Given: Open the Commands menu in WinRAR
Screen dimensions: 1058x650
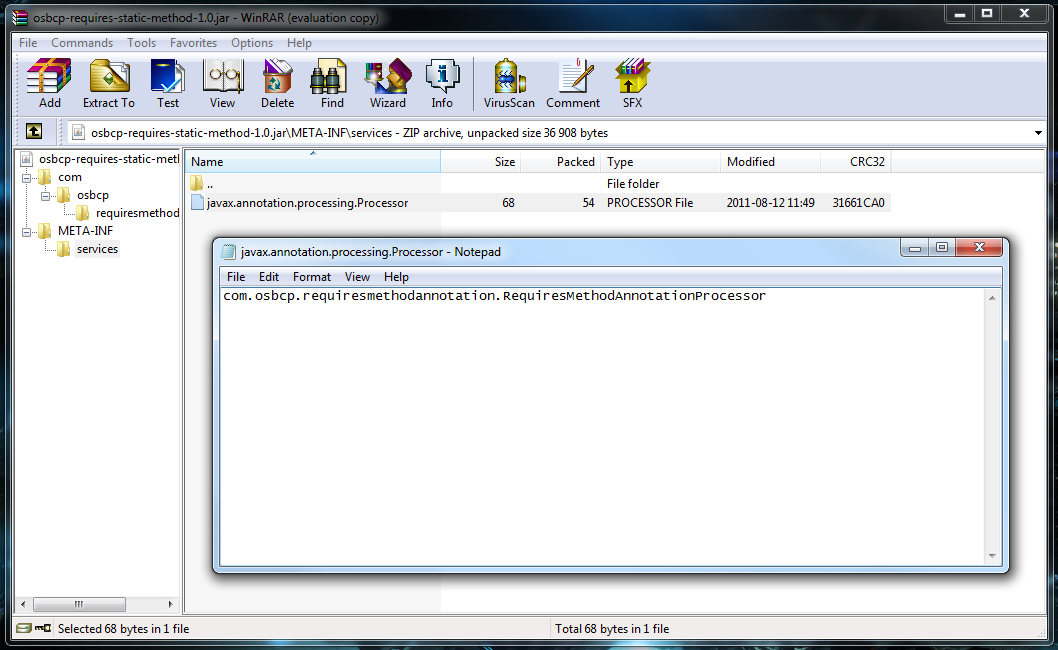Looking at the screenshot, I should coord(82,42).
